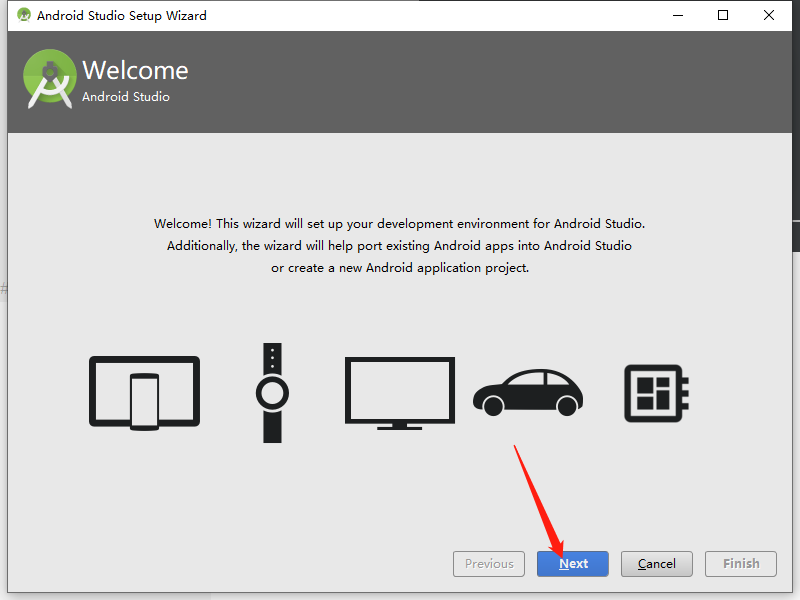Image resolution: width=800 pixels, height=600 pixels.
Task: Minimize the Setup Wizard window
Action: pos(678,15)
